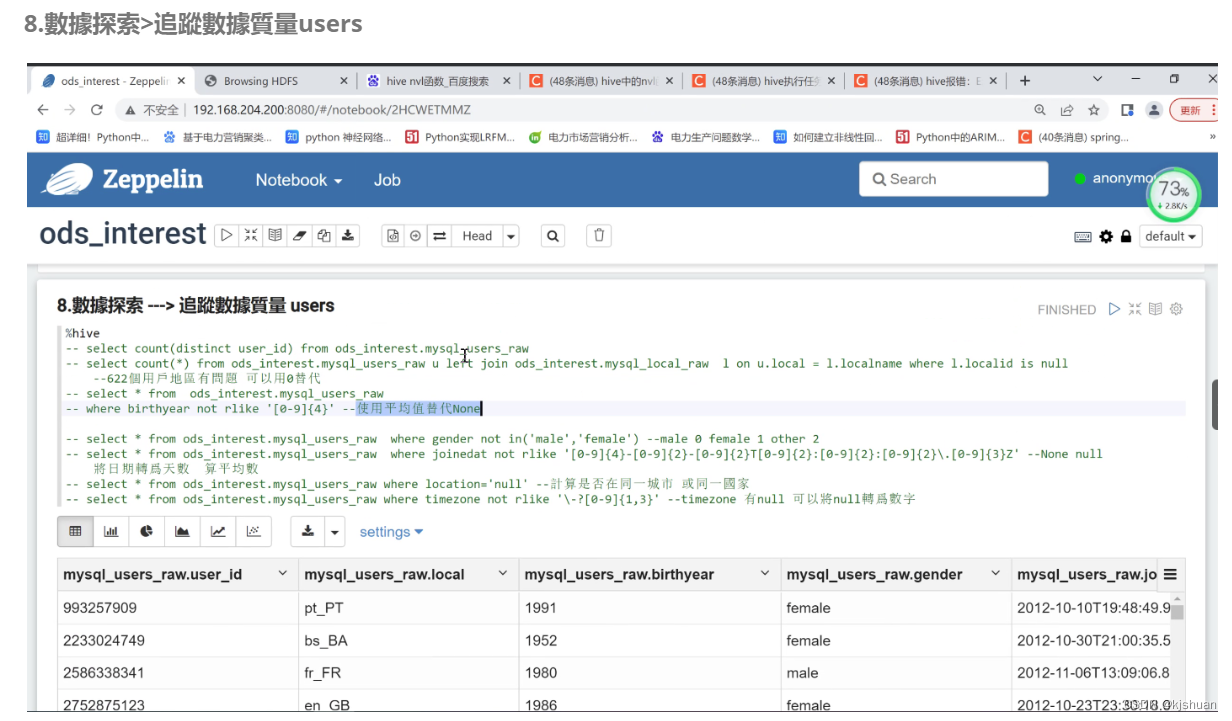Move the note to trash
This screenshot has height=721, width=1232.
point(599,236)
